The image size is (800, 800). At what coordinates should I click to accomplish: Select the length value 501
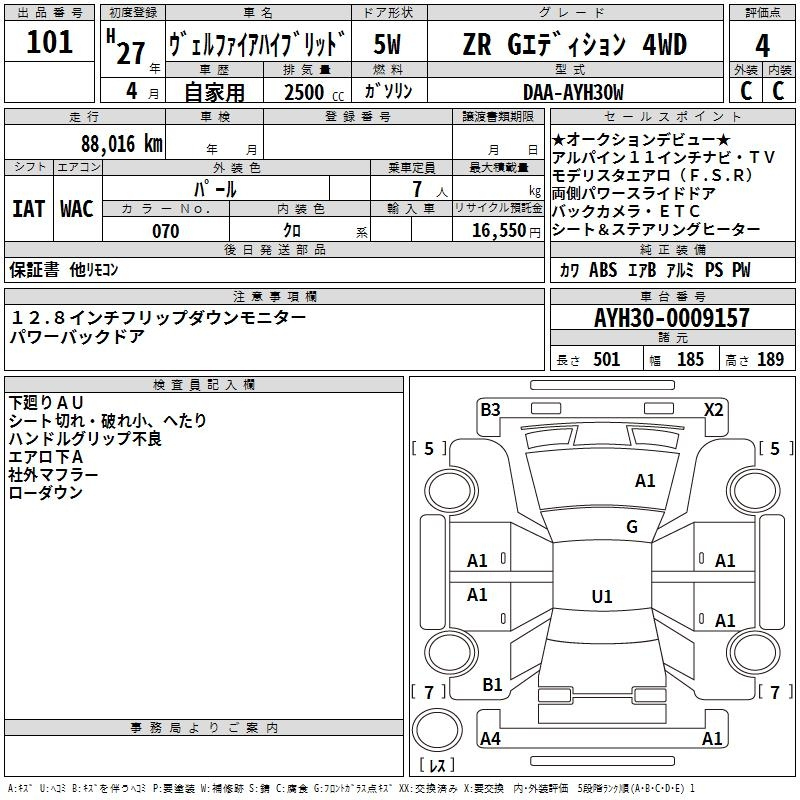pyautogui.click(x=607, y=359)
